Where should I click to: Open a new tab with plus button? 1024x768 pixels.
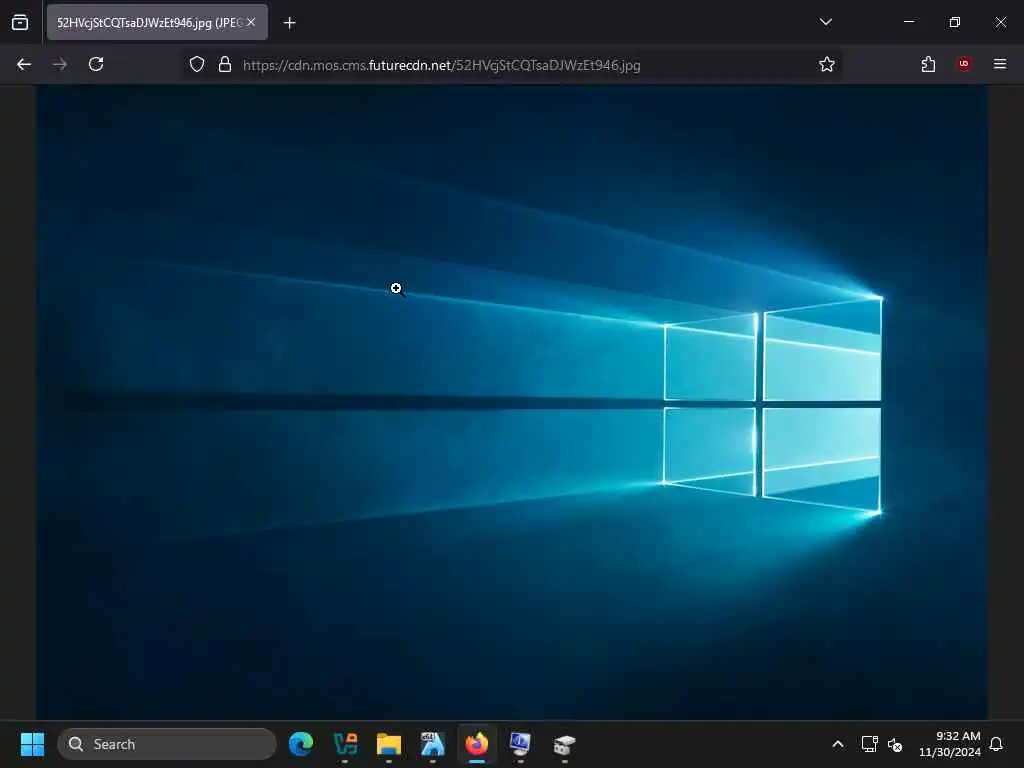click(x=289, y=23)
